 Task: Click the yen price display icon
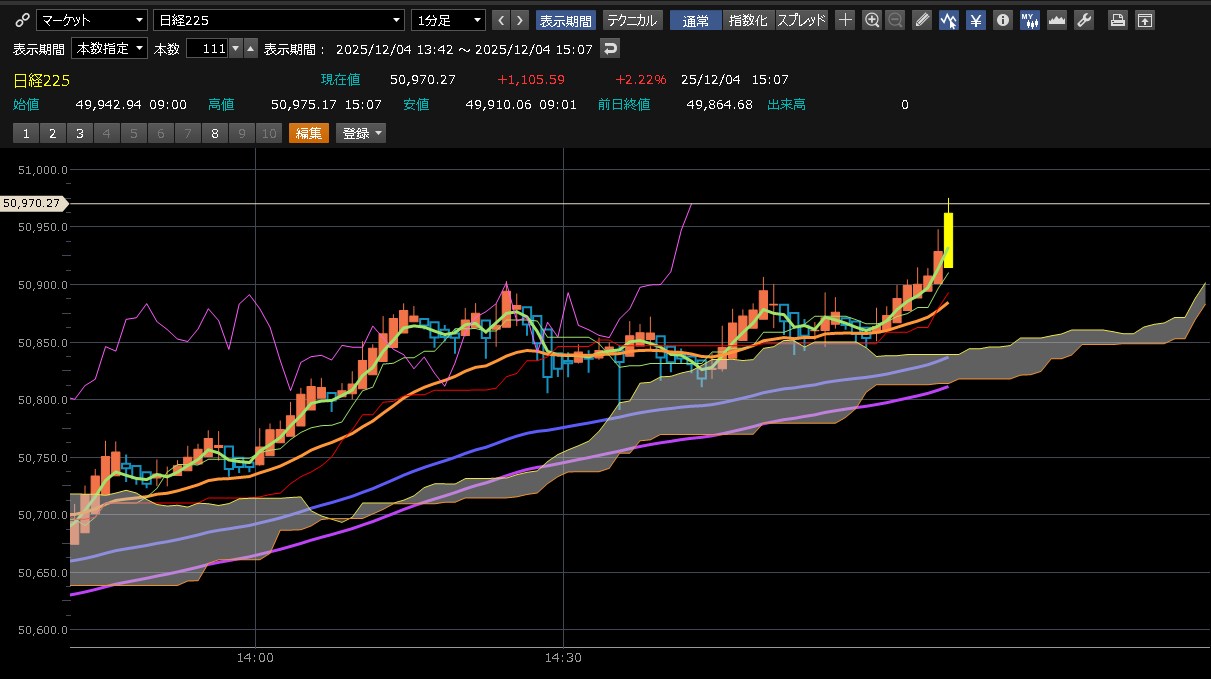pyautogui.click(x=976, y=20)
